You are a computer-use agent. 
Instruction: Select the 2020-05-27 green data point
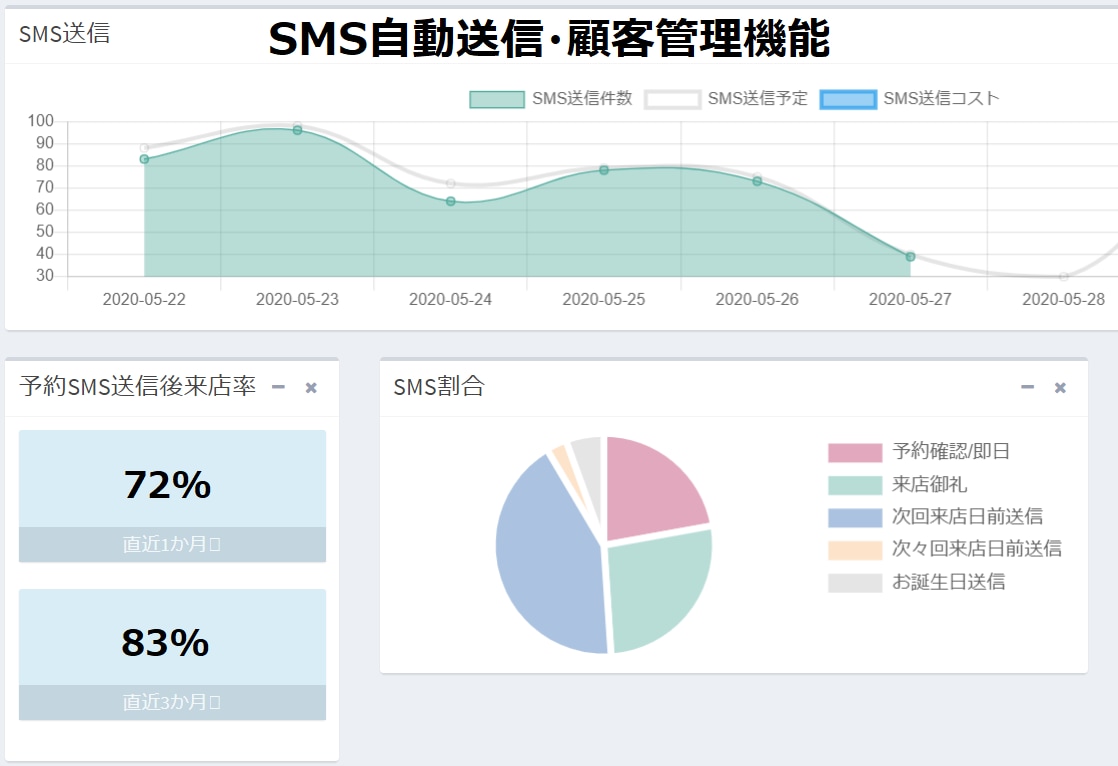[911, 256]
